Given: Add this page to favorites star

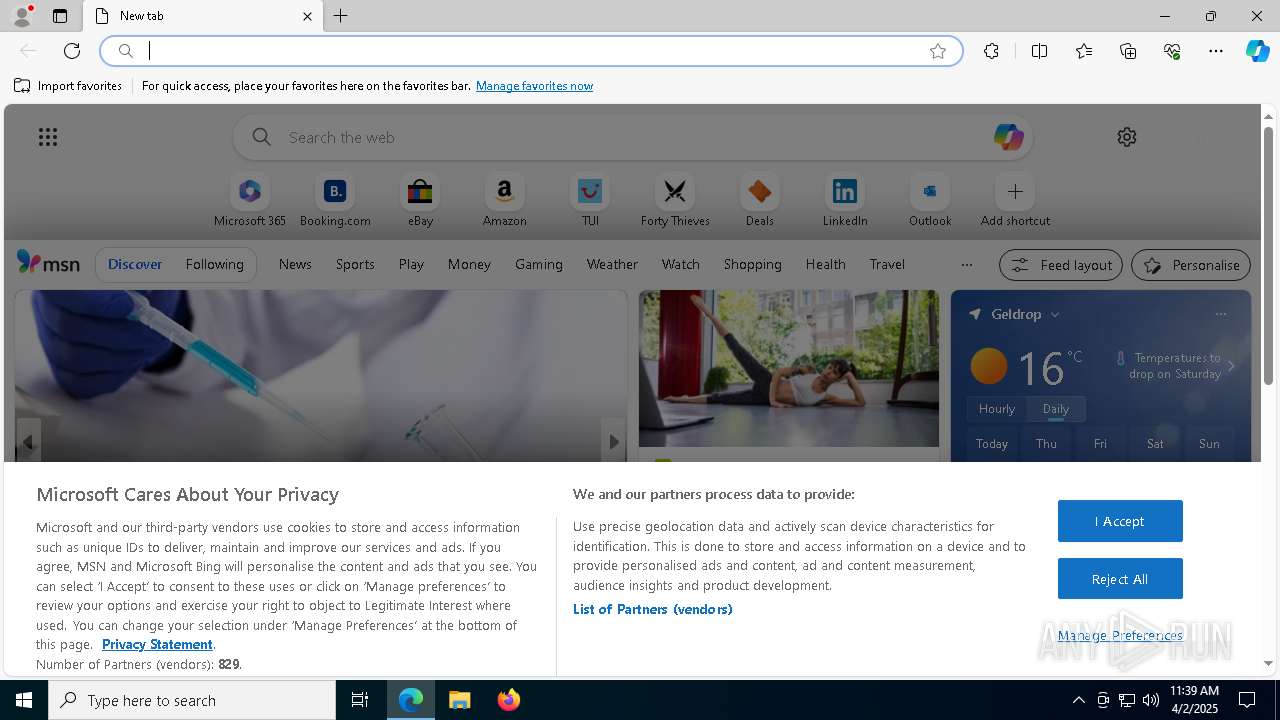Looking at the screenshot, I should pyautogui.click(x=938, y=51).
